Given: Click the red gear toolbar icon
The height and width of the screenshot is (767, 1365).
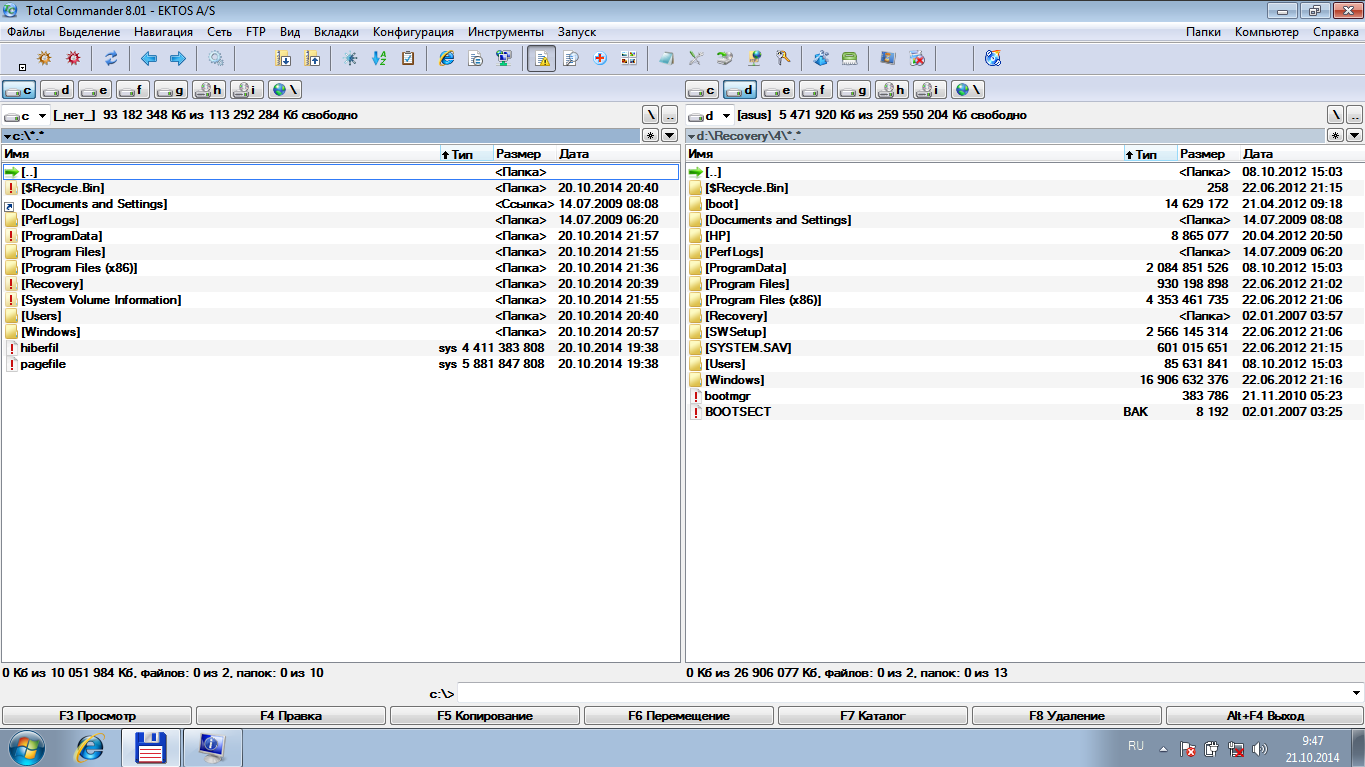Looking at the screenshot, I should click(73, 58).
